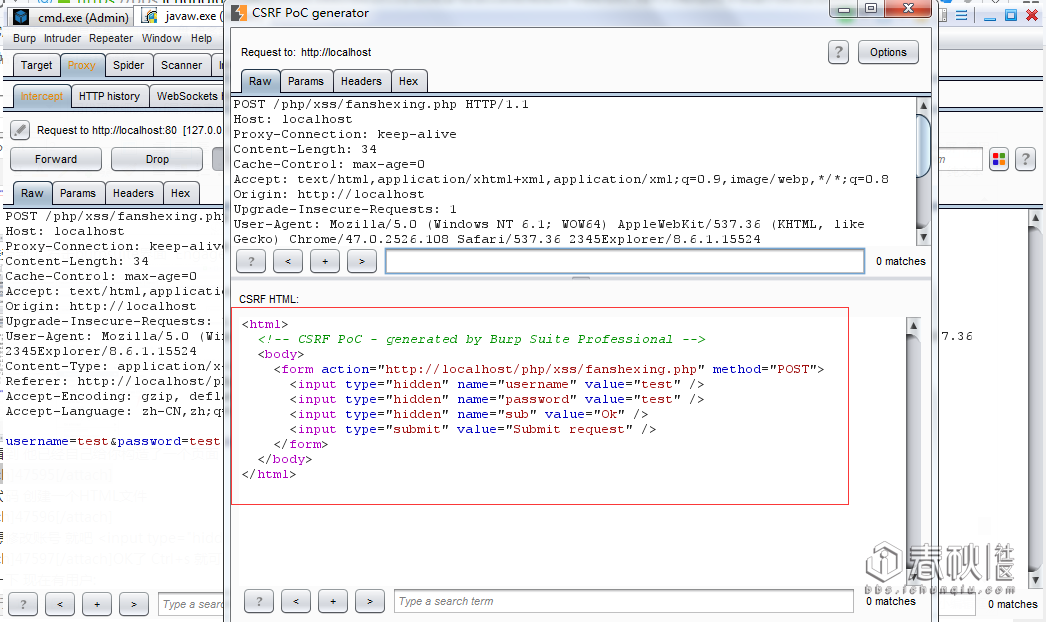Screen dimensions: 1046x622
Task: Select the Proxy tab in Burp
Action: [81, 65]
